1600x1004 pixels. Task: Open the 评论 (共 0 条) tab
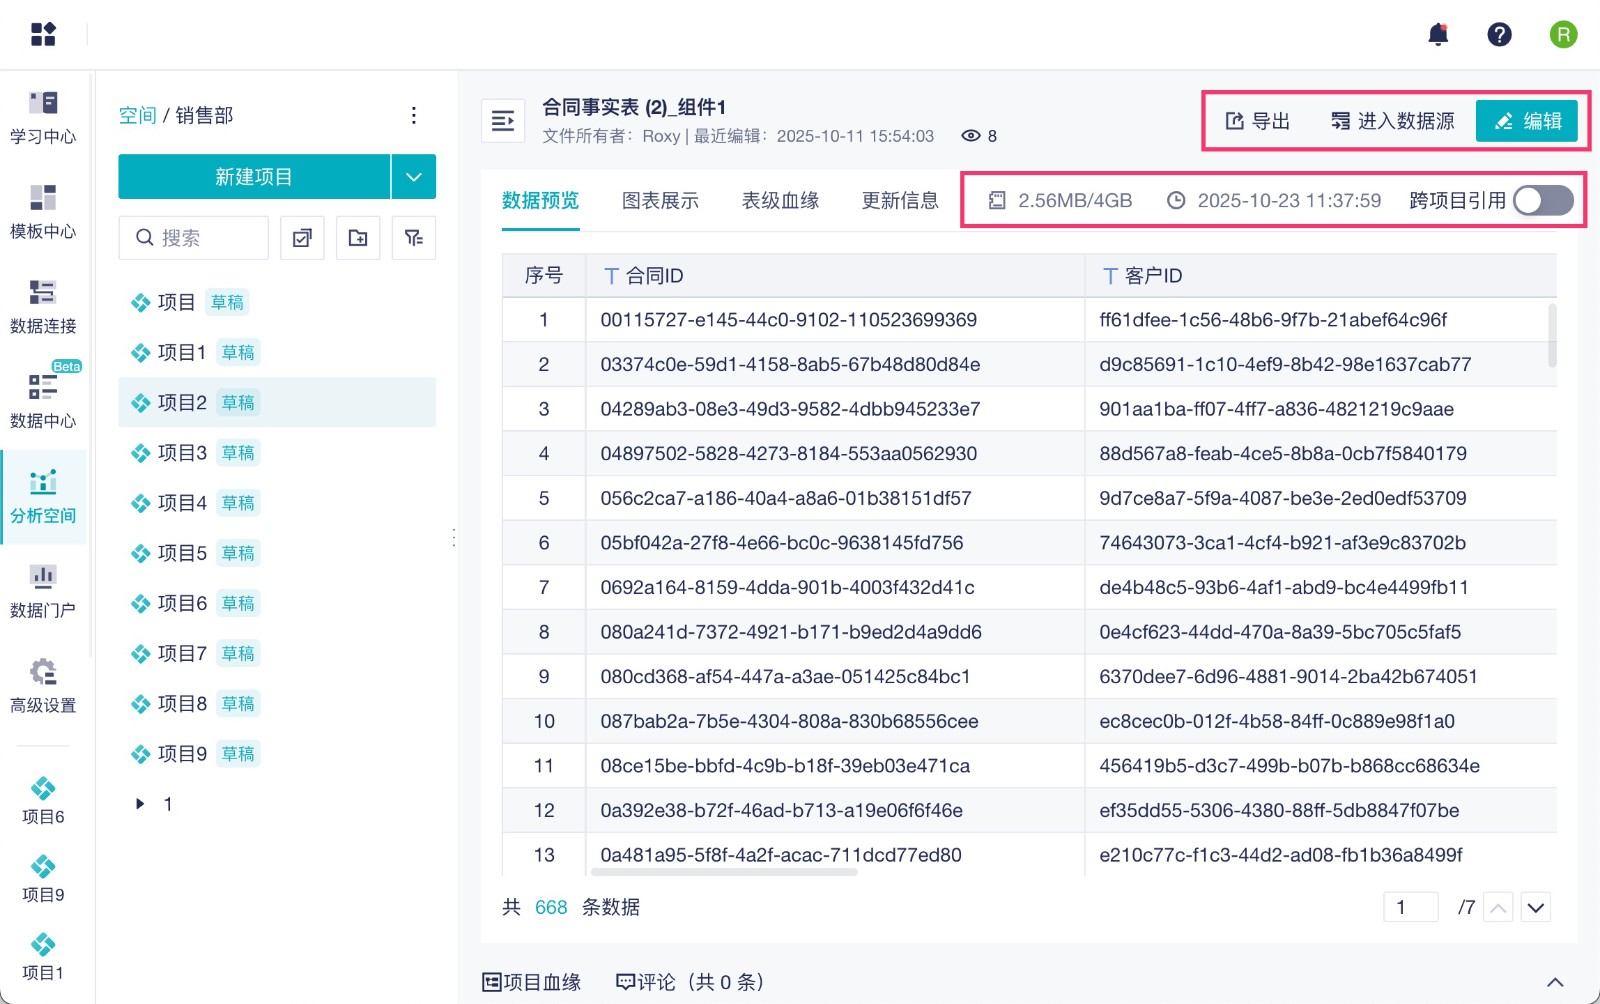[x=690, y=982]
